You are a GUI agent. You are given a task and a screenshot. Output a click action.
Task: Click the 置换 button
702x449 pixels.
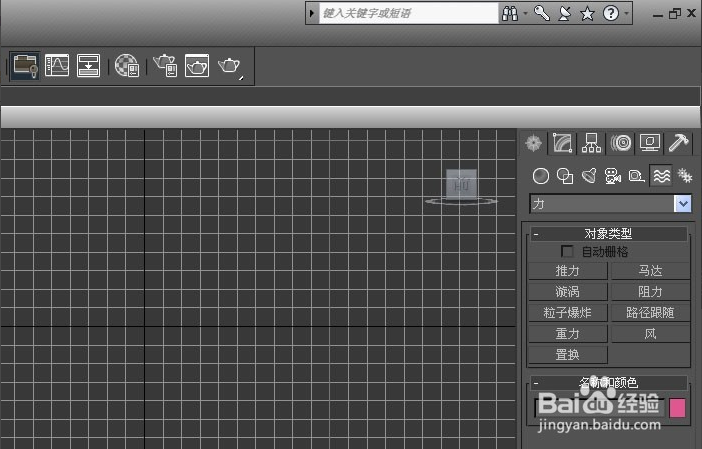click(568, 355)
